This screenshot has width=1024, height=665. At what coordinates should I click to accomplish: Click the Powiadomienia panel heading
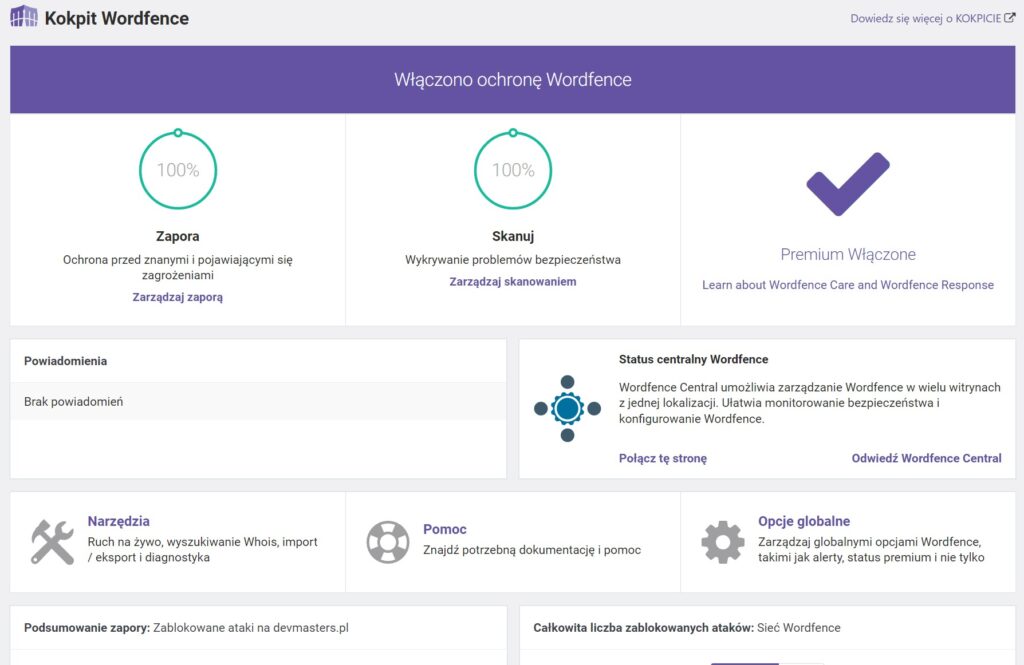coord(65,361)
